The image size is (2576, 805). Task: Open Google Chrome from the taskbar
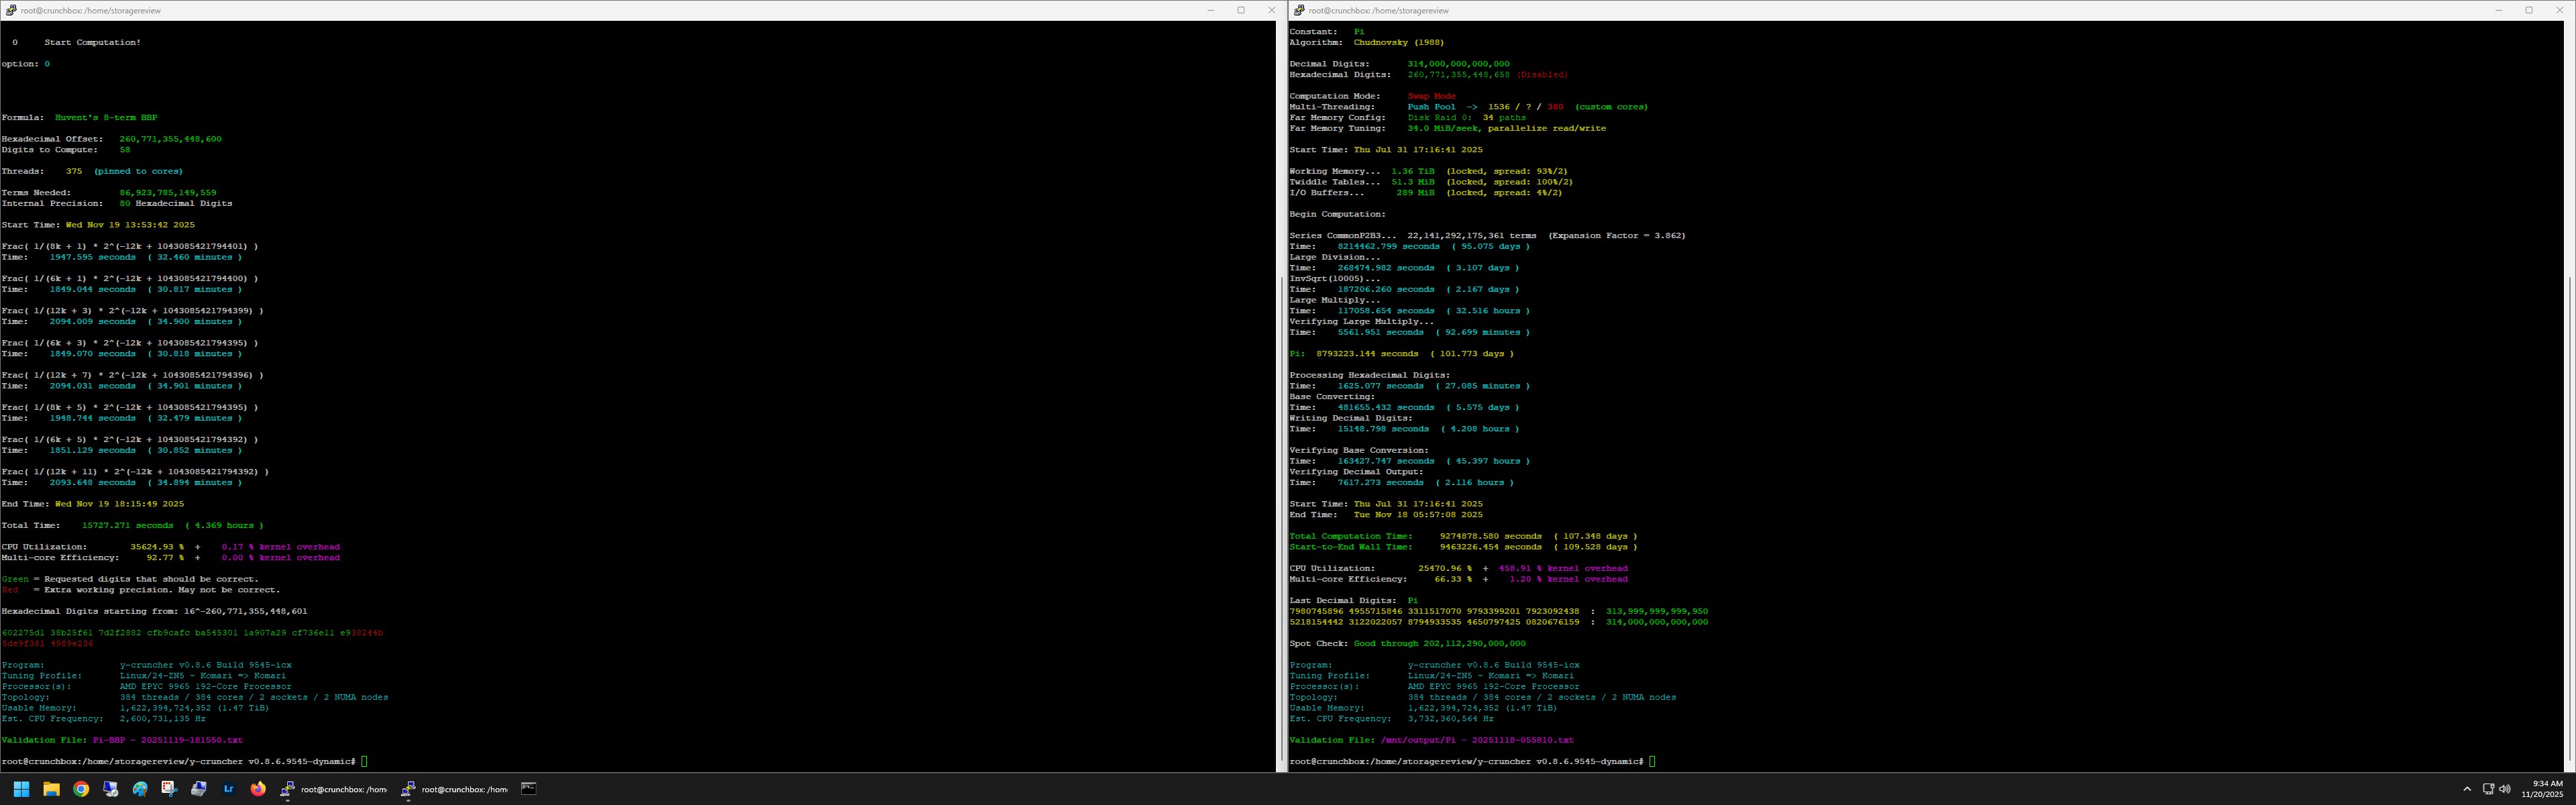tap(81, 789)
